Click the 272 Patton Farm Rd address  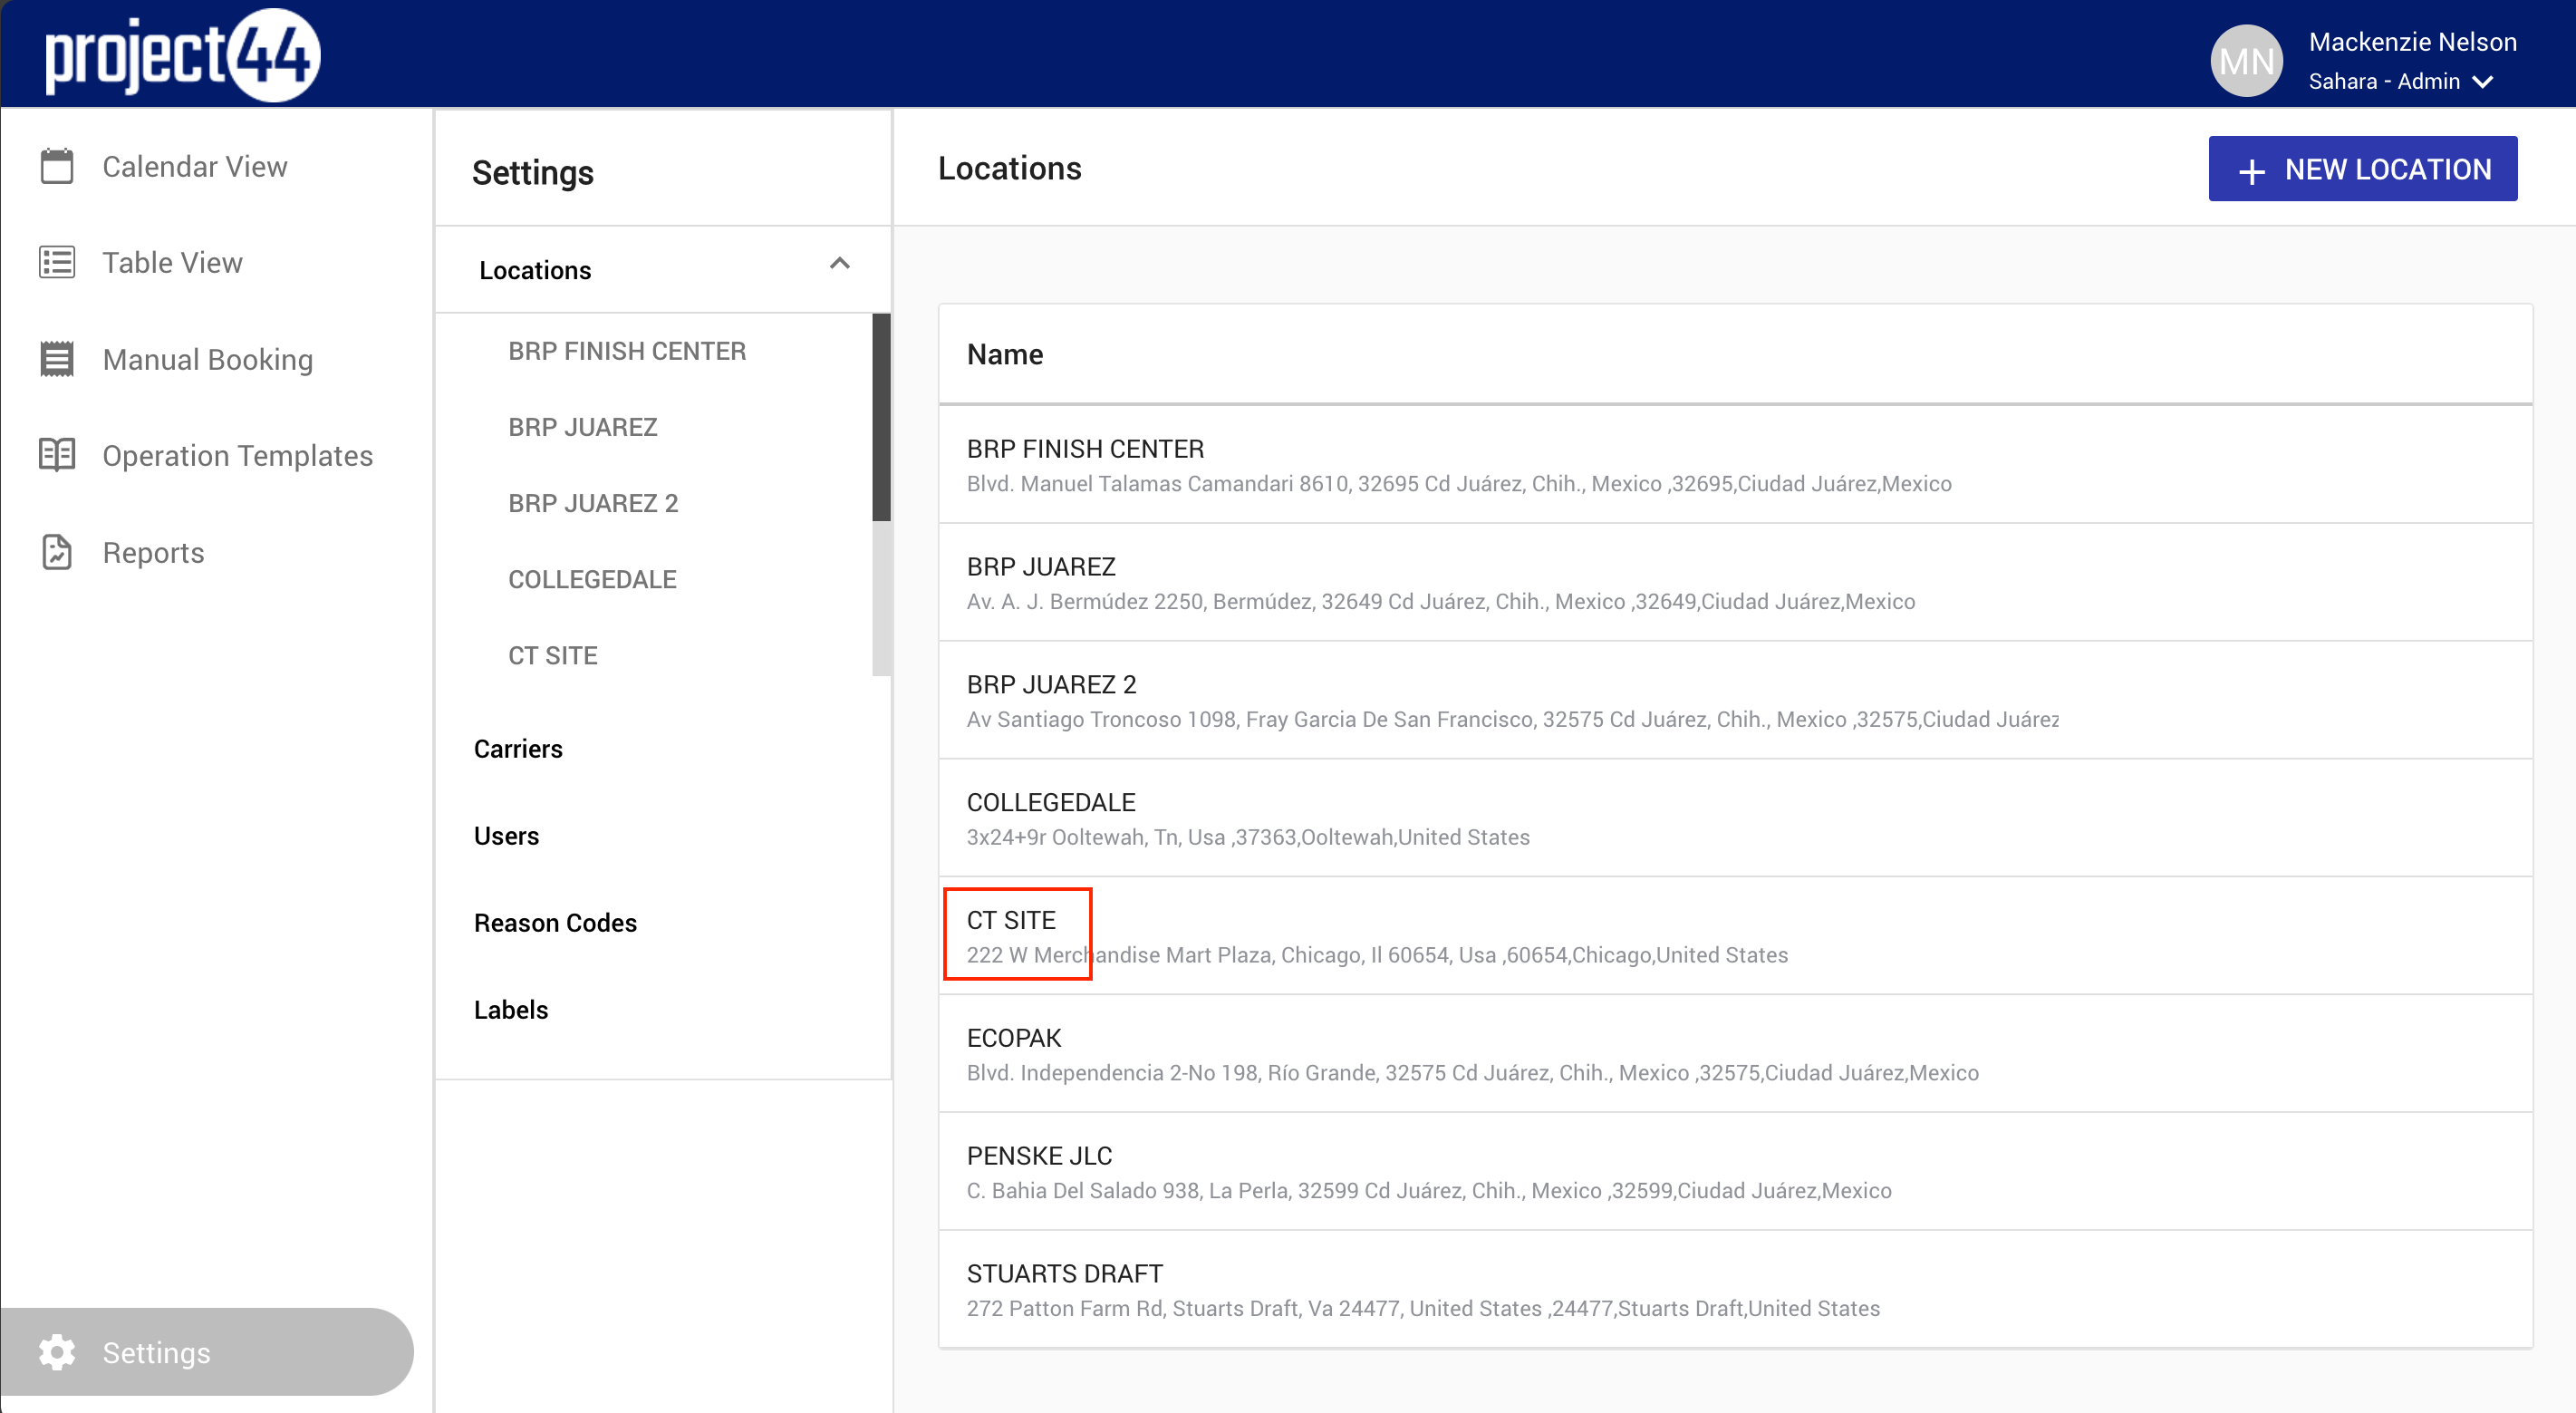point(1423,1309)
